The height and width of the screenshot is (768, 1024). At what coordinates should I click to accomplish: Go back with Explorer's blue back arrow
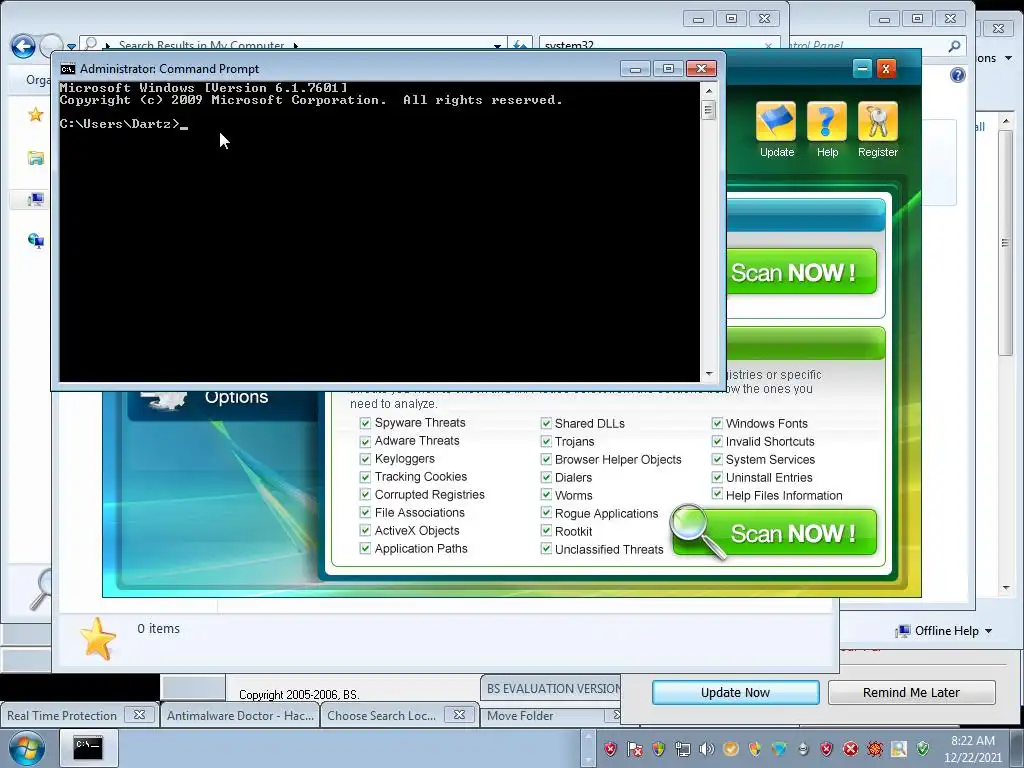pos(23,46)
